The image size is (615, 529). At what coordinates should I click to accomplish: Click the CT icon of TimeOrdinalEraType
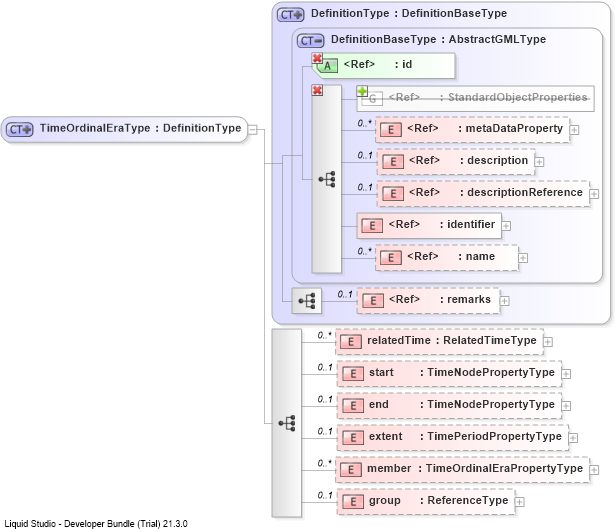19,129
